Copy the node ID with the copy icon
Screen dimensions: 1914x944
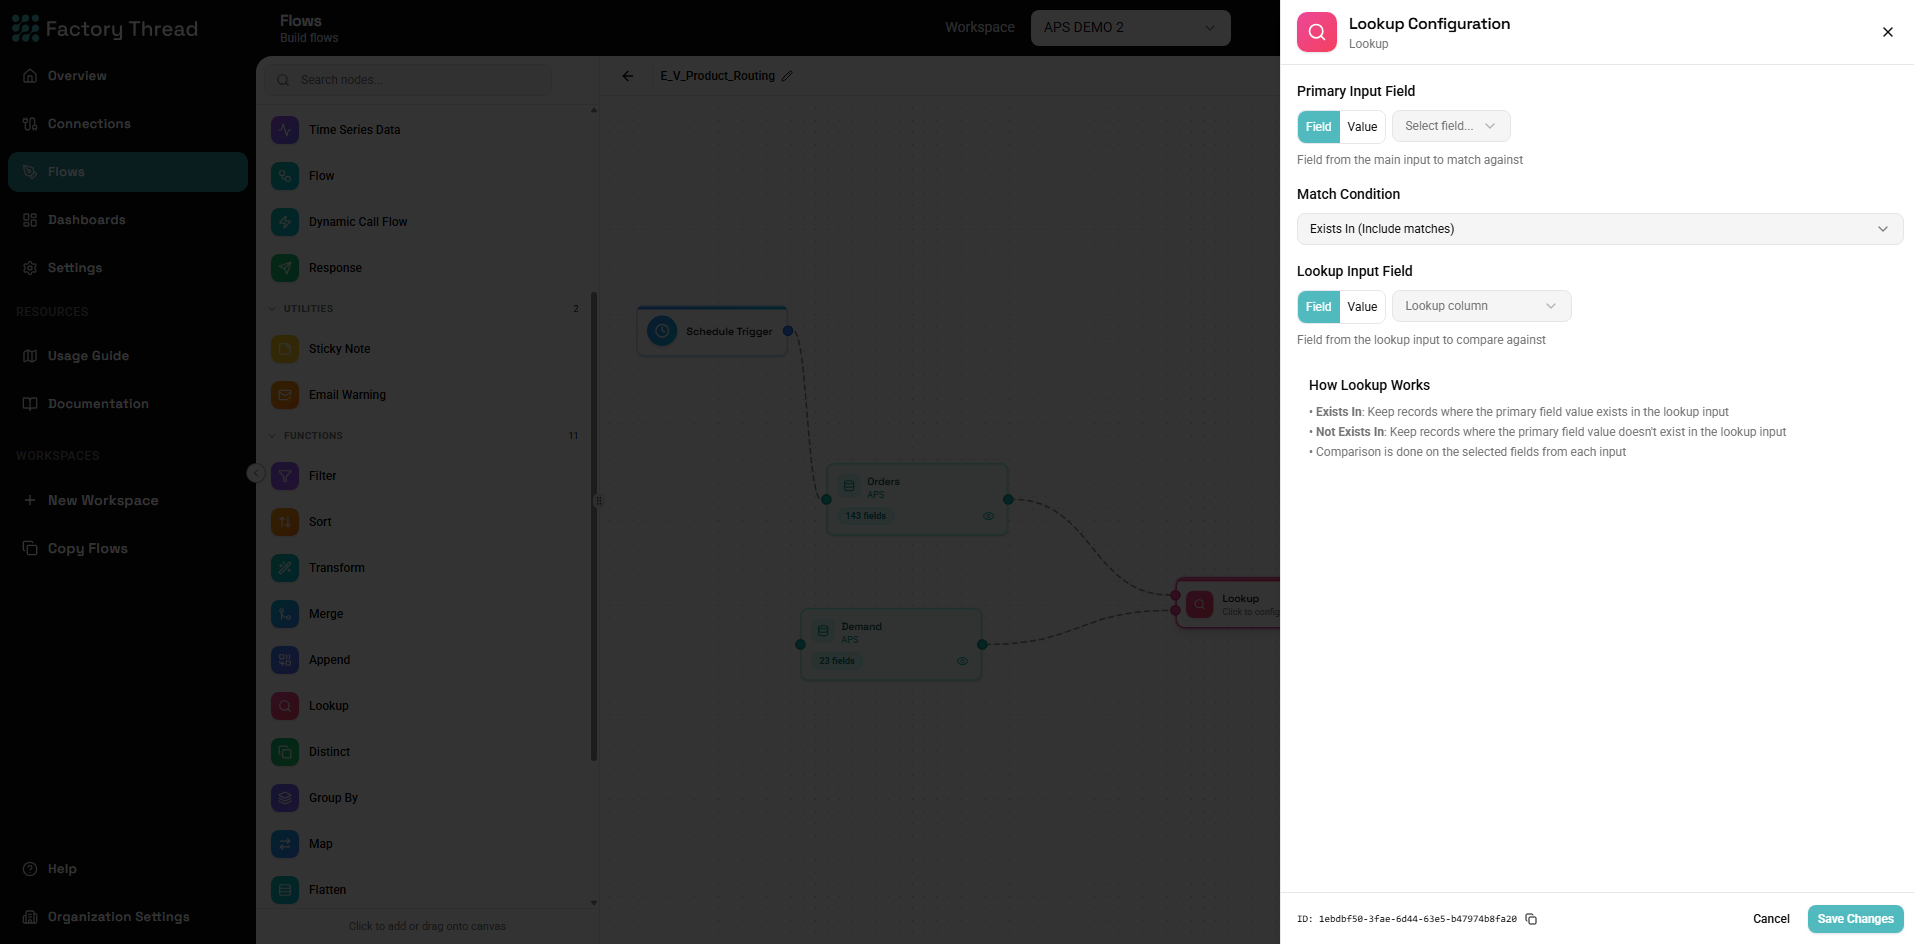1531,919
